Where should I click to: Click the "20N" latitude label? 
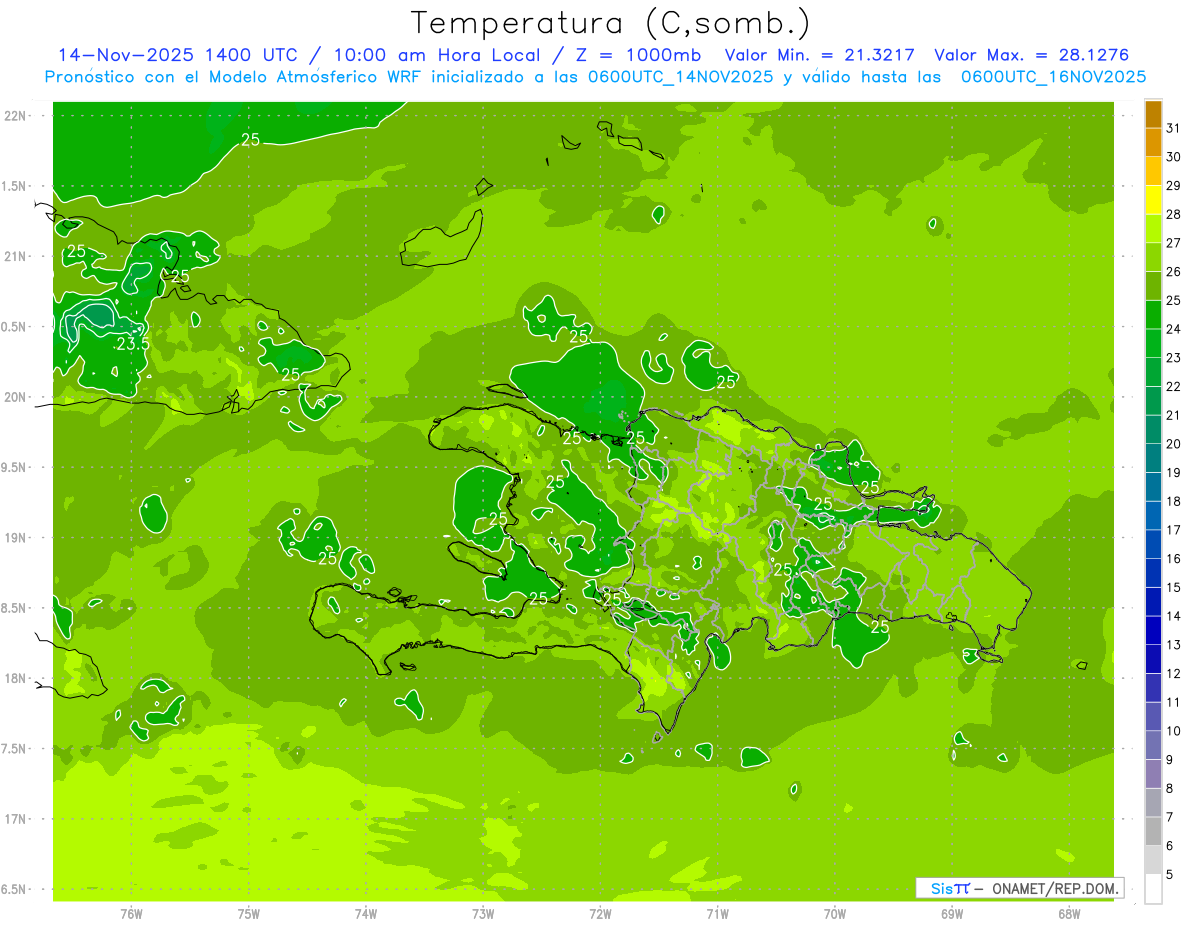tap(15, 397)
